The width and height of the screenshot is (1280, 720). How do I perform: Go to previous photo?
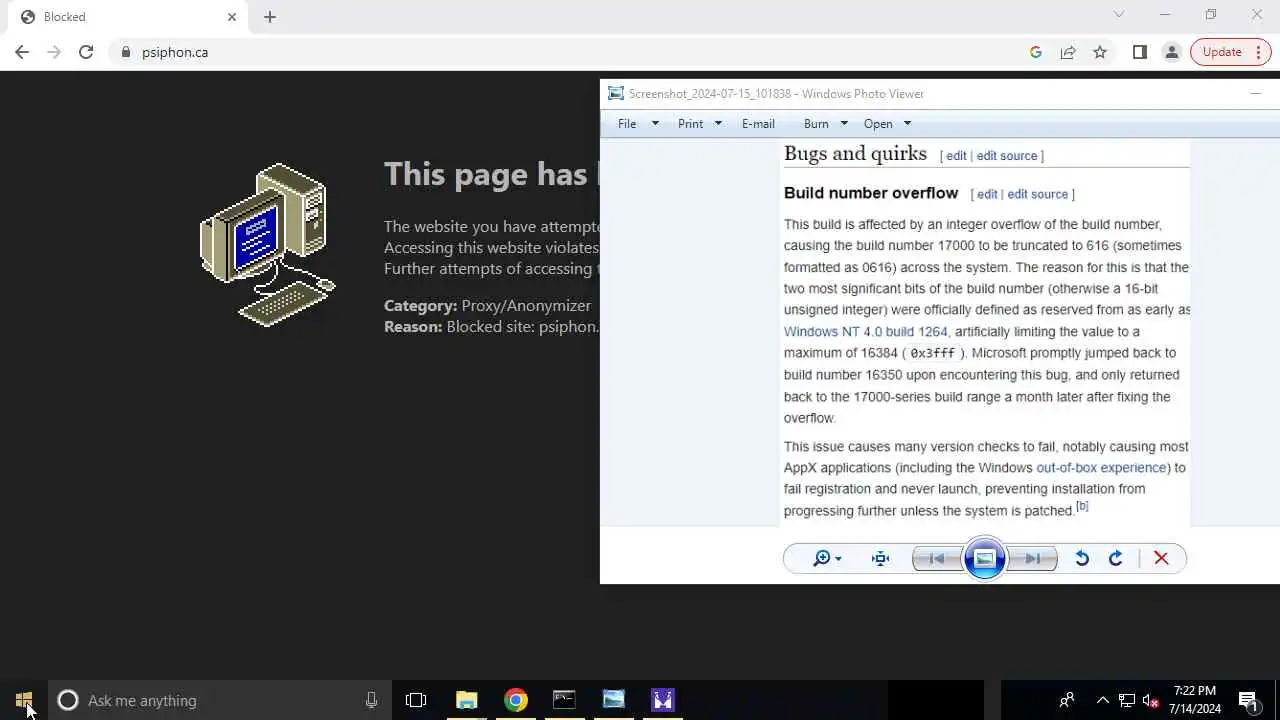(x=937, y=559)
